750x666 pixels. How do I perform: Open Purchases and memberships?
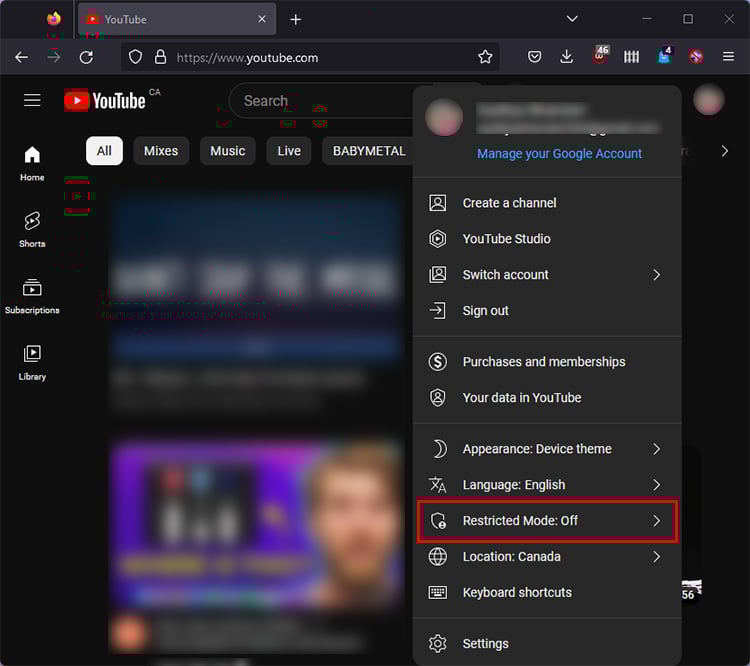tap(547, 362)
